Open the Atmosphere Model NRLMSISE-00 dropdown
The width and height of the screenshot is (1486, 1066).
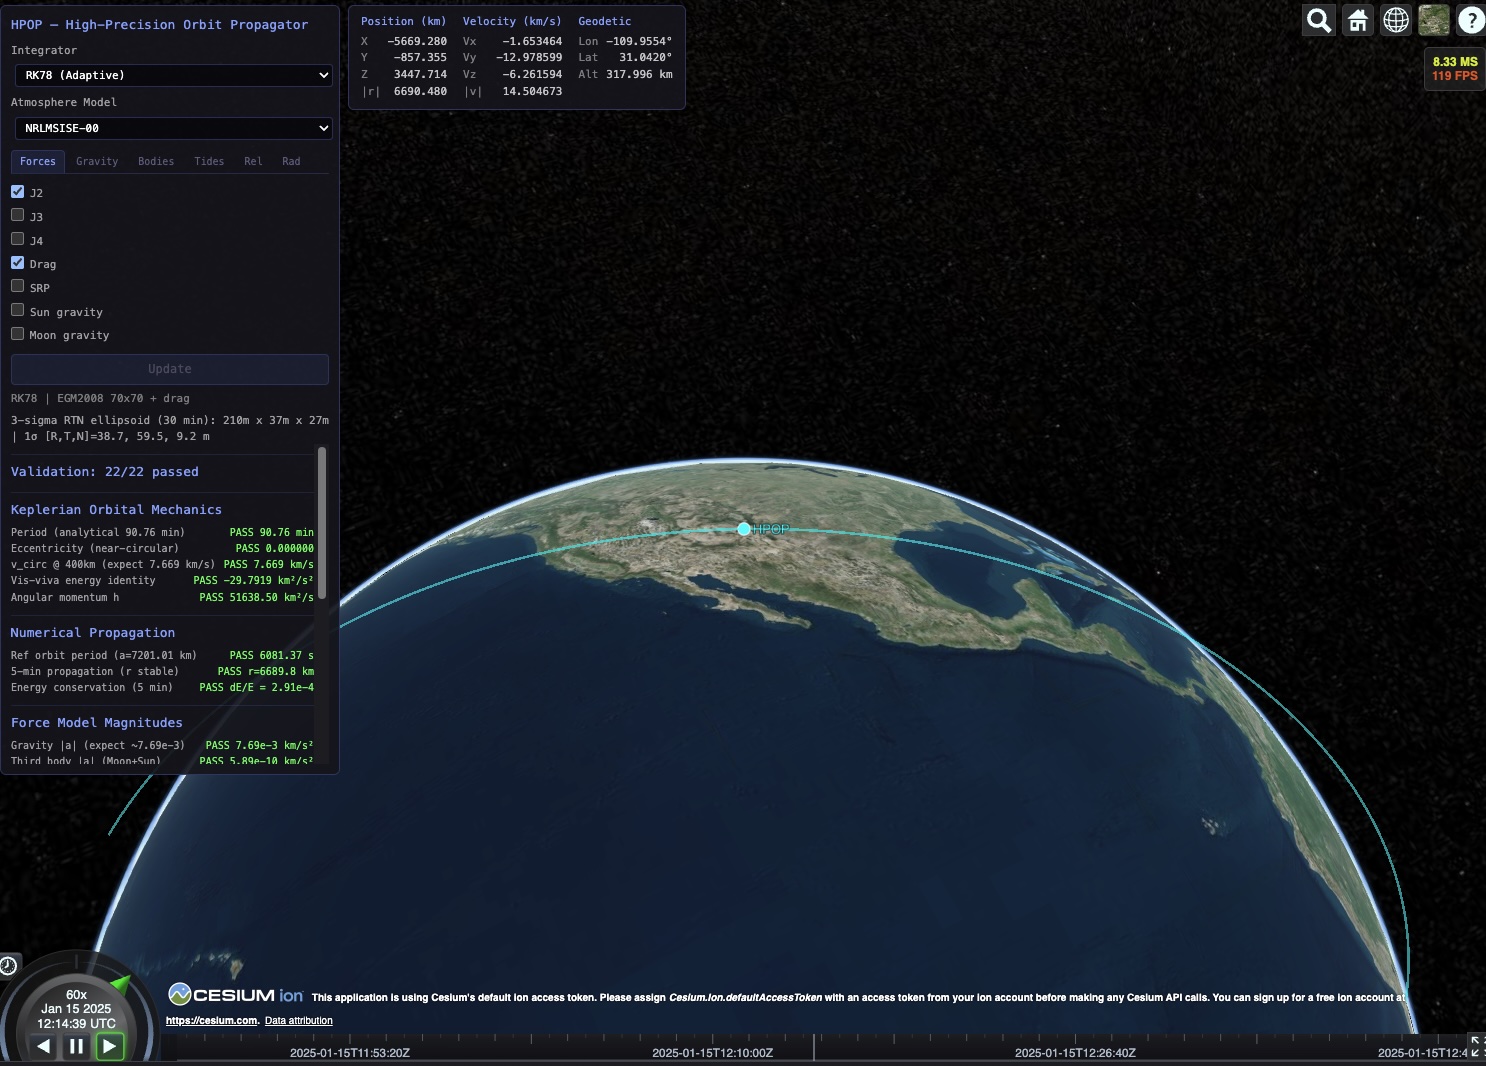[173, 128]
